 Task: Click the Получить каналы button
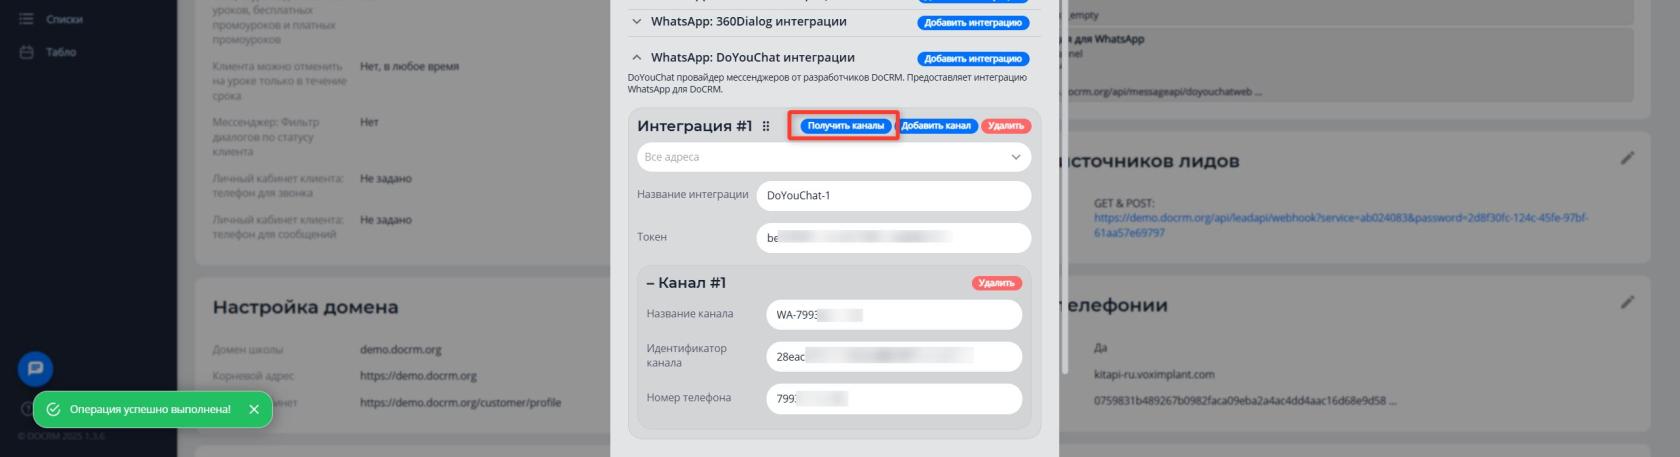point(845,126)
